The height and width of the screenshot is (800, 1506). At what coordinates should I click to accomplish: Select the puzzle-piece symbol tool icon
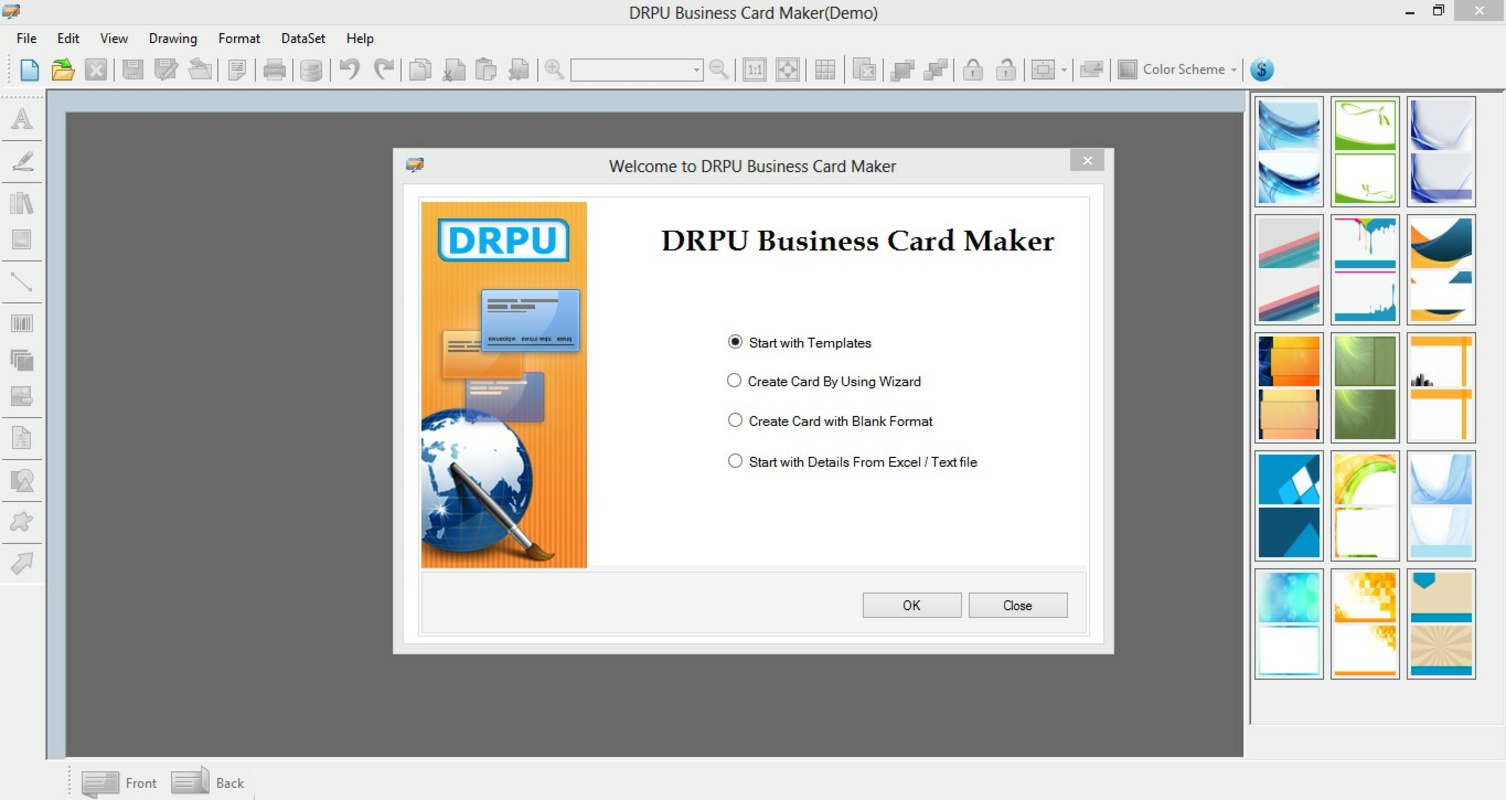pyautogui.click(x=22, y=521)
